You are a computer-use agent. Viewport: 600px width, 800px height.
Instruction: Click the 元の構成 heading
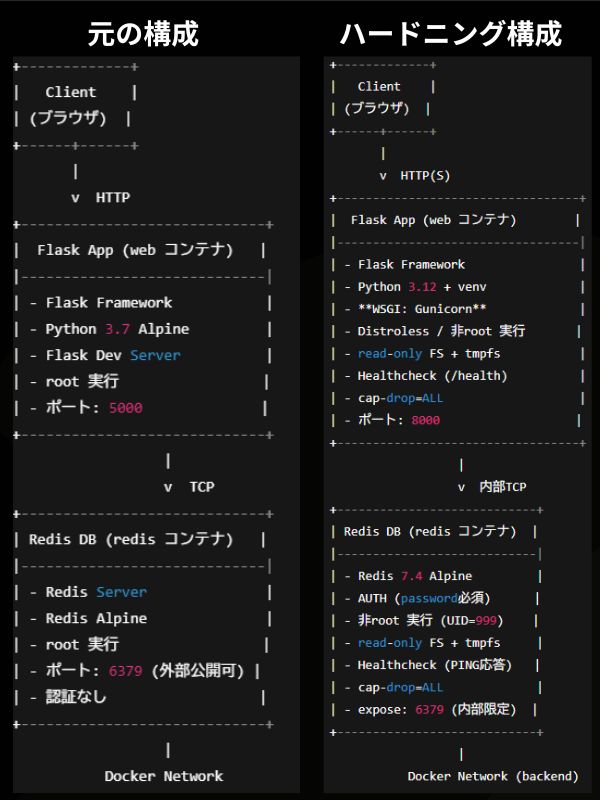(143, 33)
